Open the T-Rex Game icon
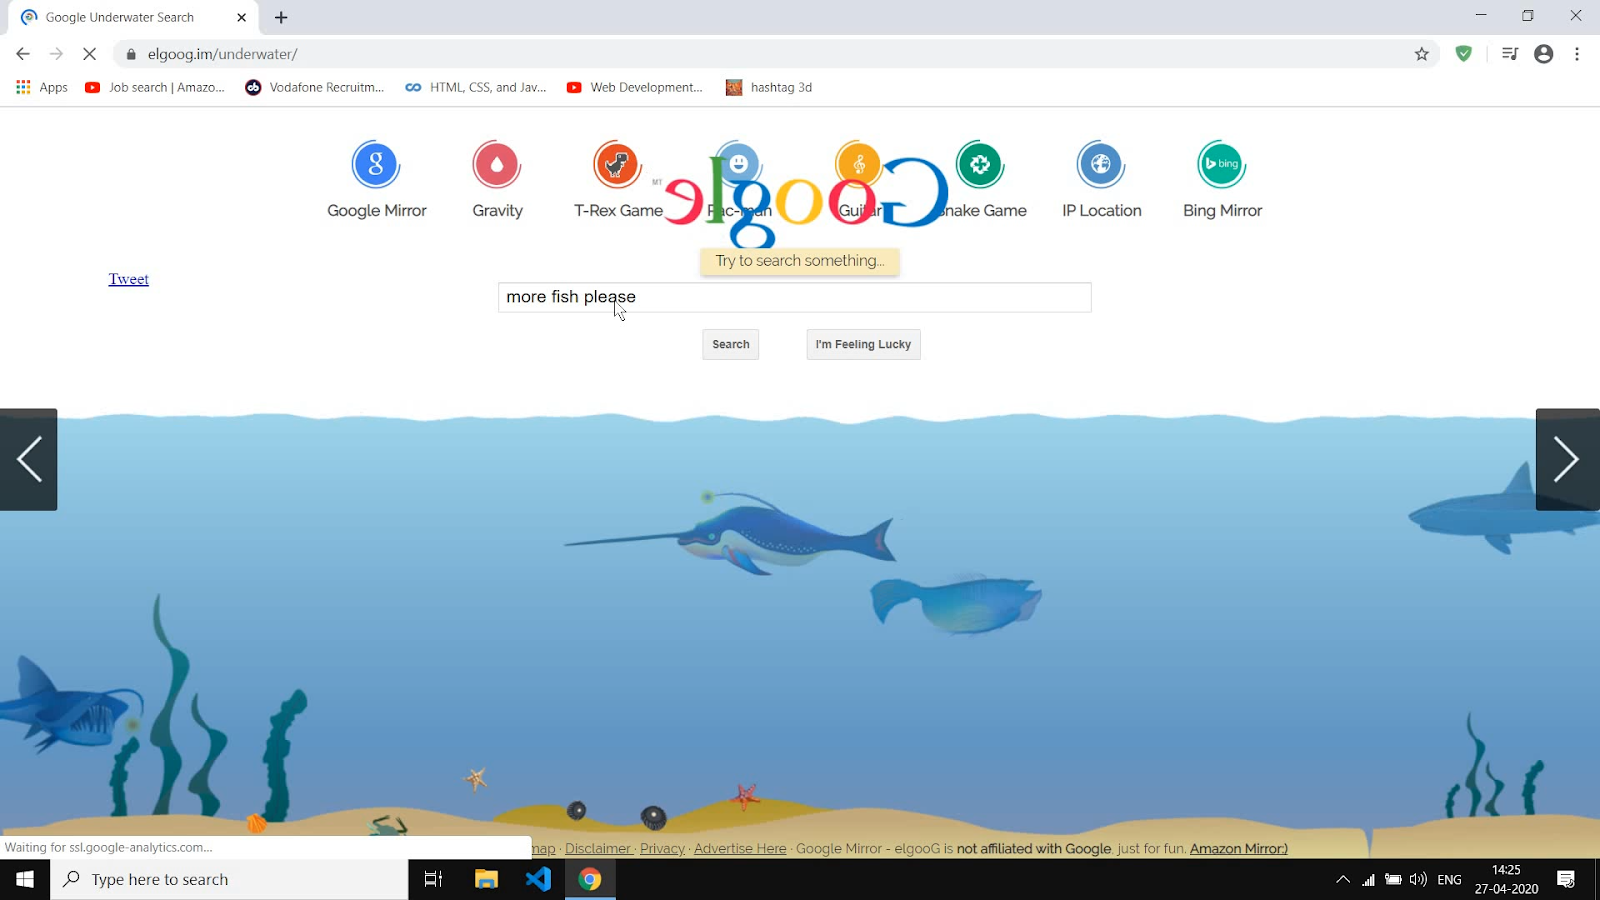Screen dimensions: 1600x900 point(617,165)
